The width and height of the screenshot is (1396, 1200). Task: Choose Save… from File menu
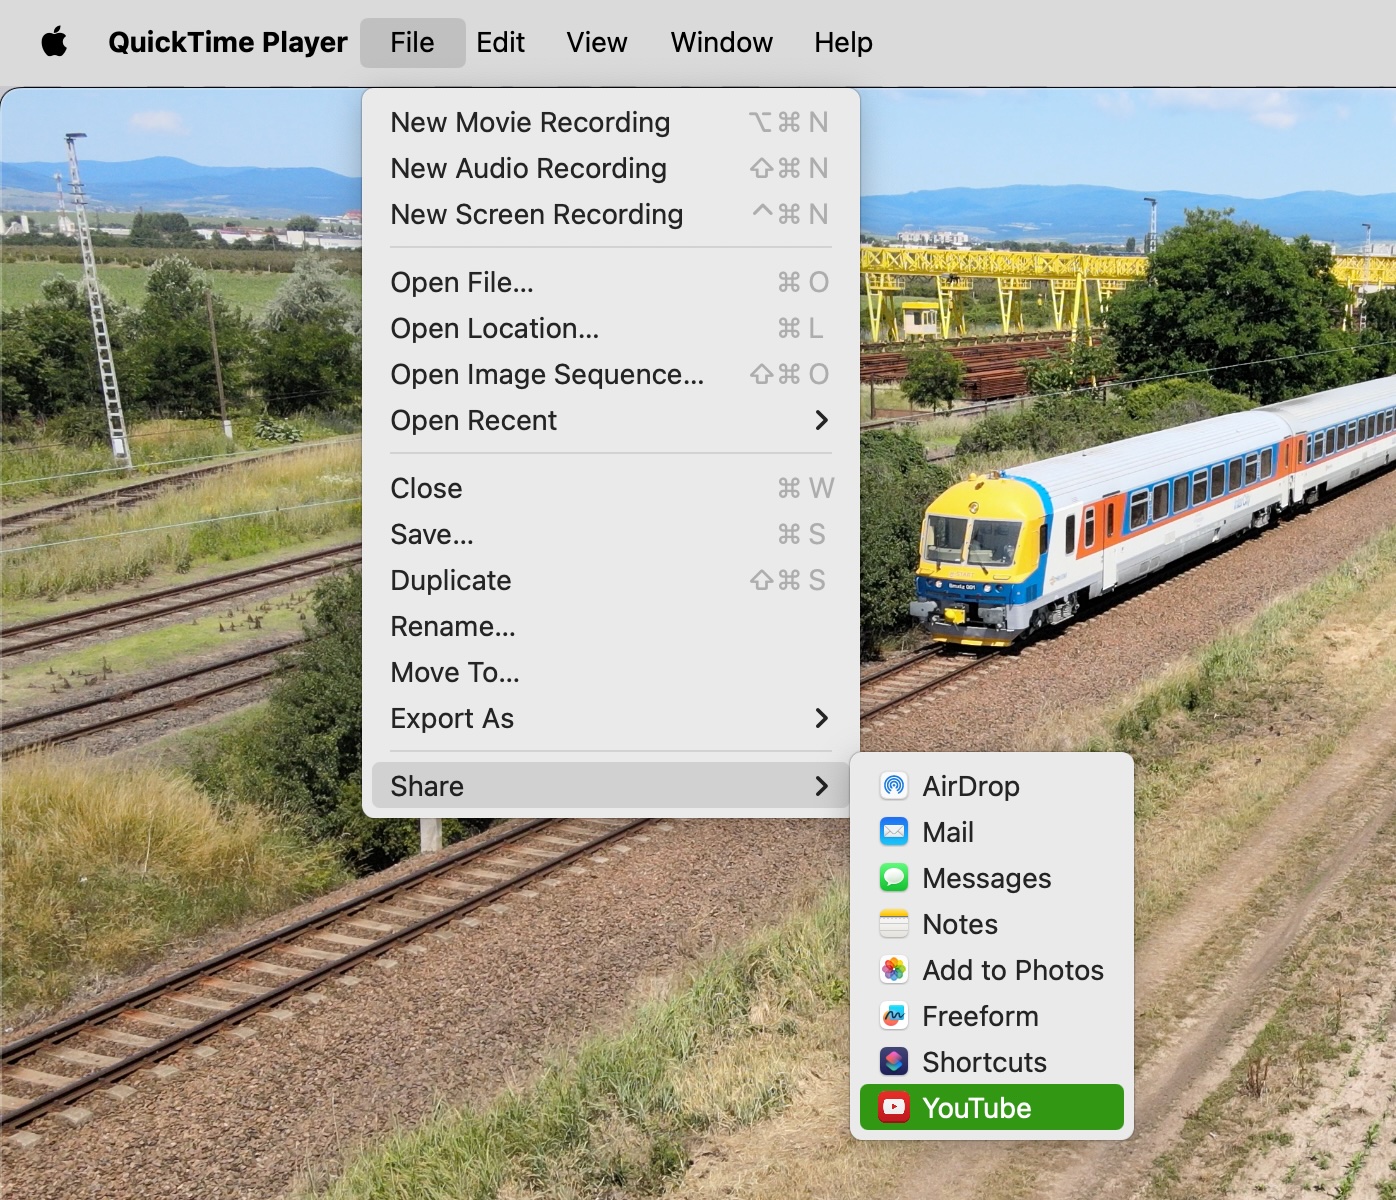coord(610,534)
